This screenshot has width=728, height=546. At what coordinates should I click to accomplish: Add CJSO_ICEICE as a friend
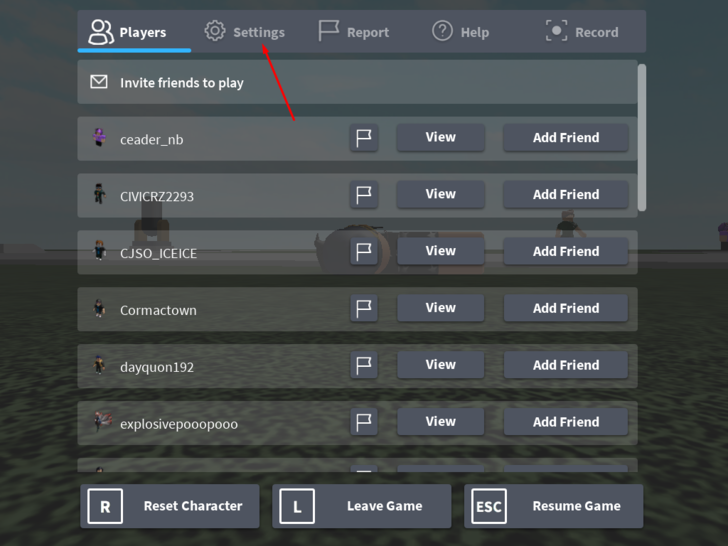coord(566,251)
